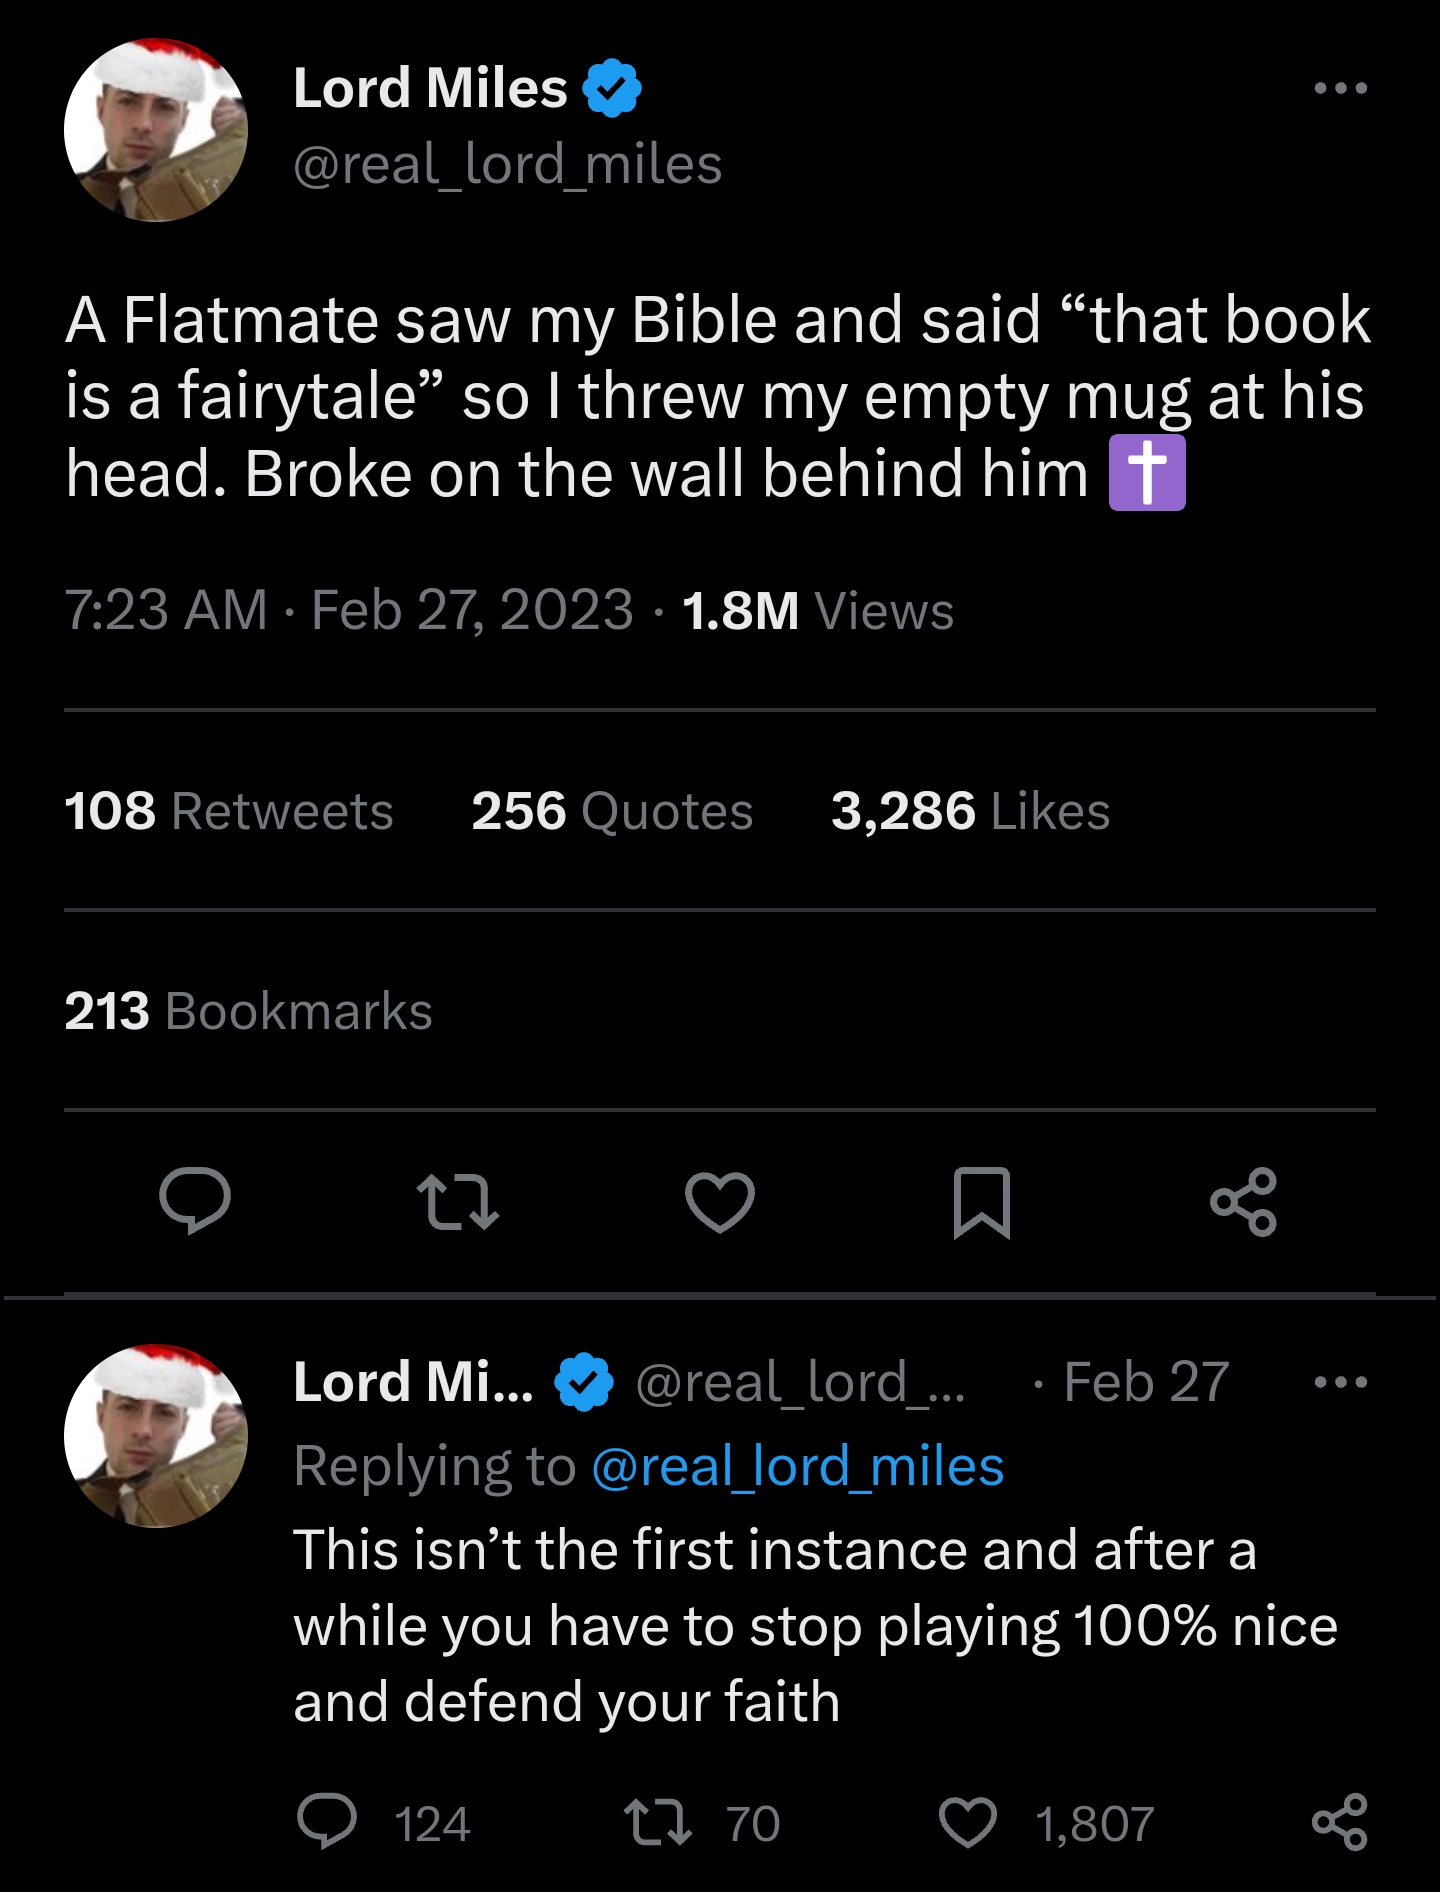Screen dimensions: 1440x1892
Task: Click the blue @real_lord_miles mention link
Action: click(x=797, y=1467)
